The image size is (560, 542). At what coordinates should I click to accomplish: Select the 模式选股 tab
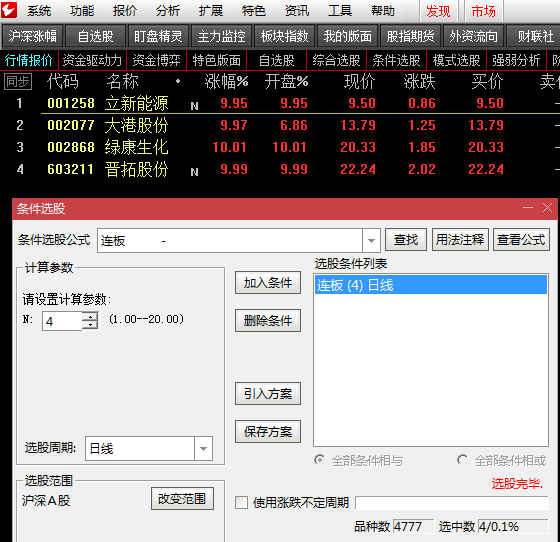point(456,60)
